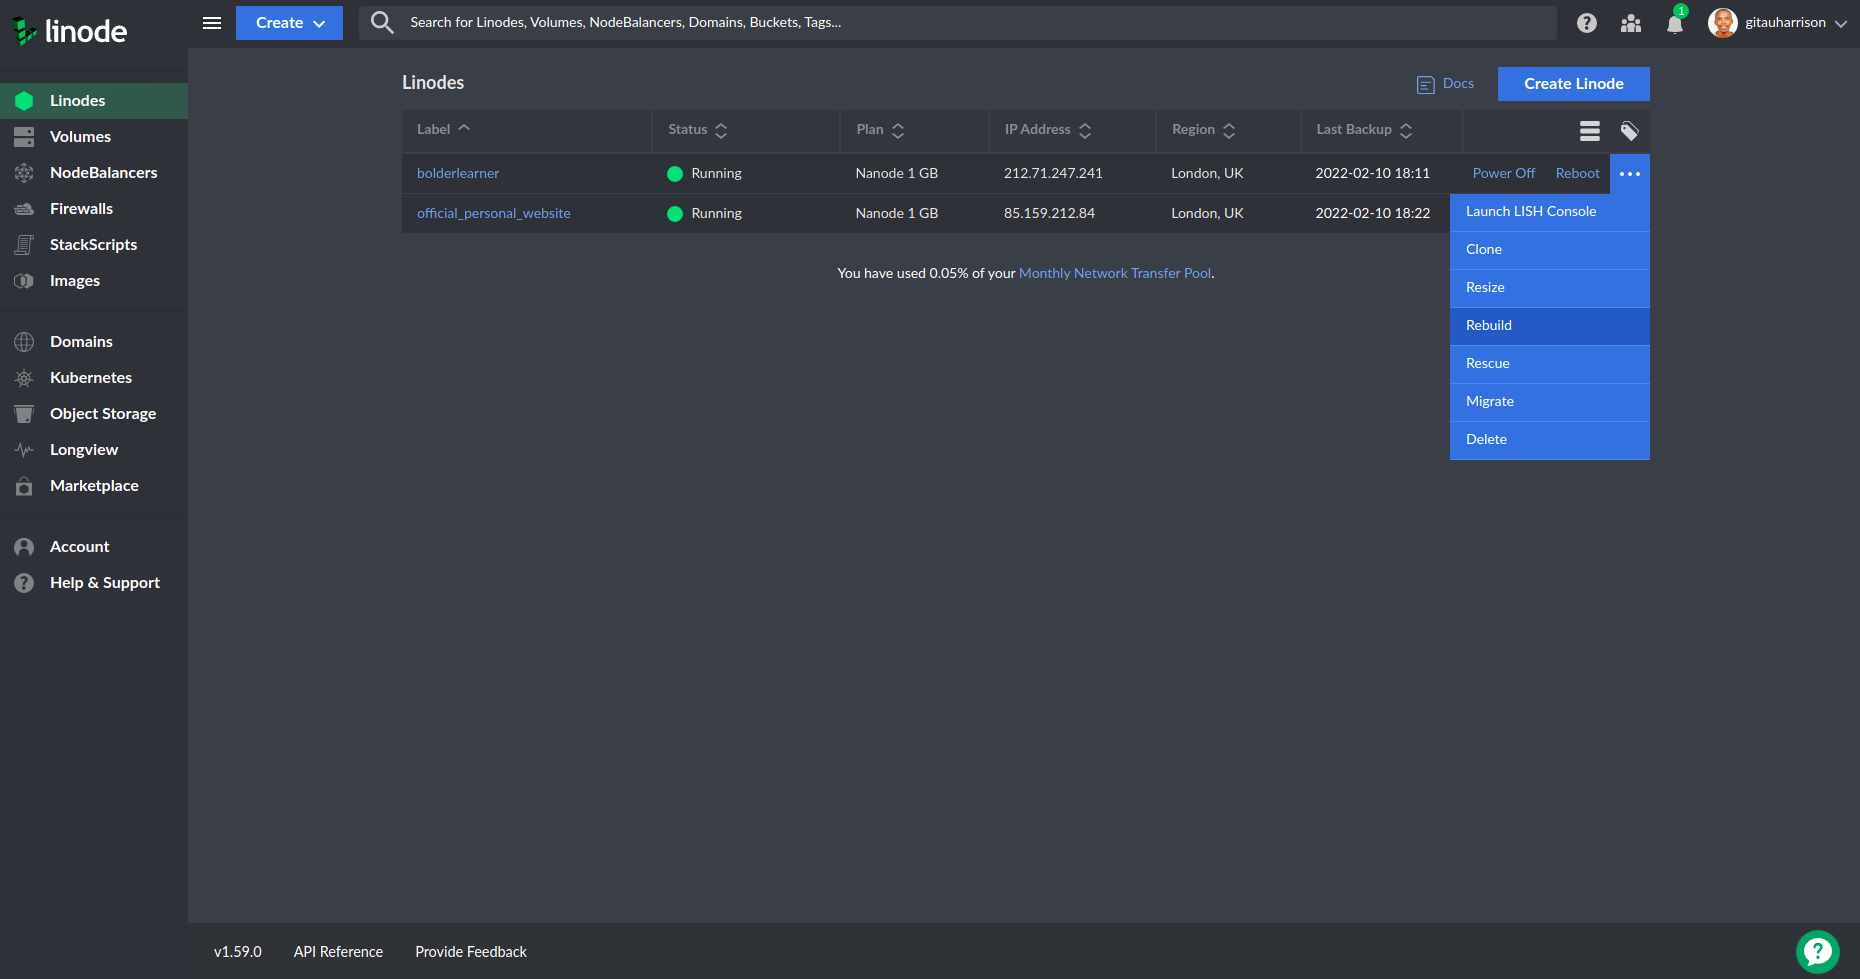Click the Volumes sidebar icon
Viewport: 1860px width, 979px height.
(x=24, y=137)
